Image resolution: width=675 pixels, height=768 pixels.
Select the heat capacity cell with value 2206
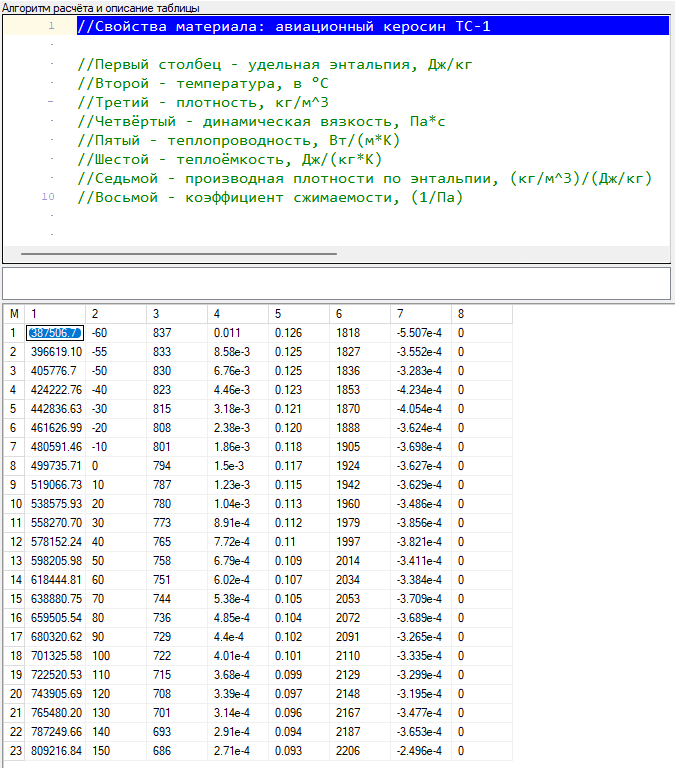(x=359, y=750)
